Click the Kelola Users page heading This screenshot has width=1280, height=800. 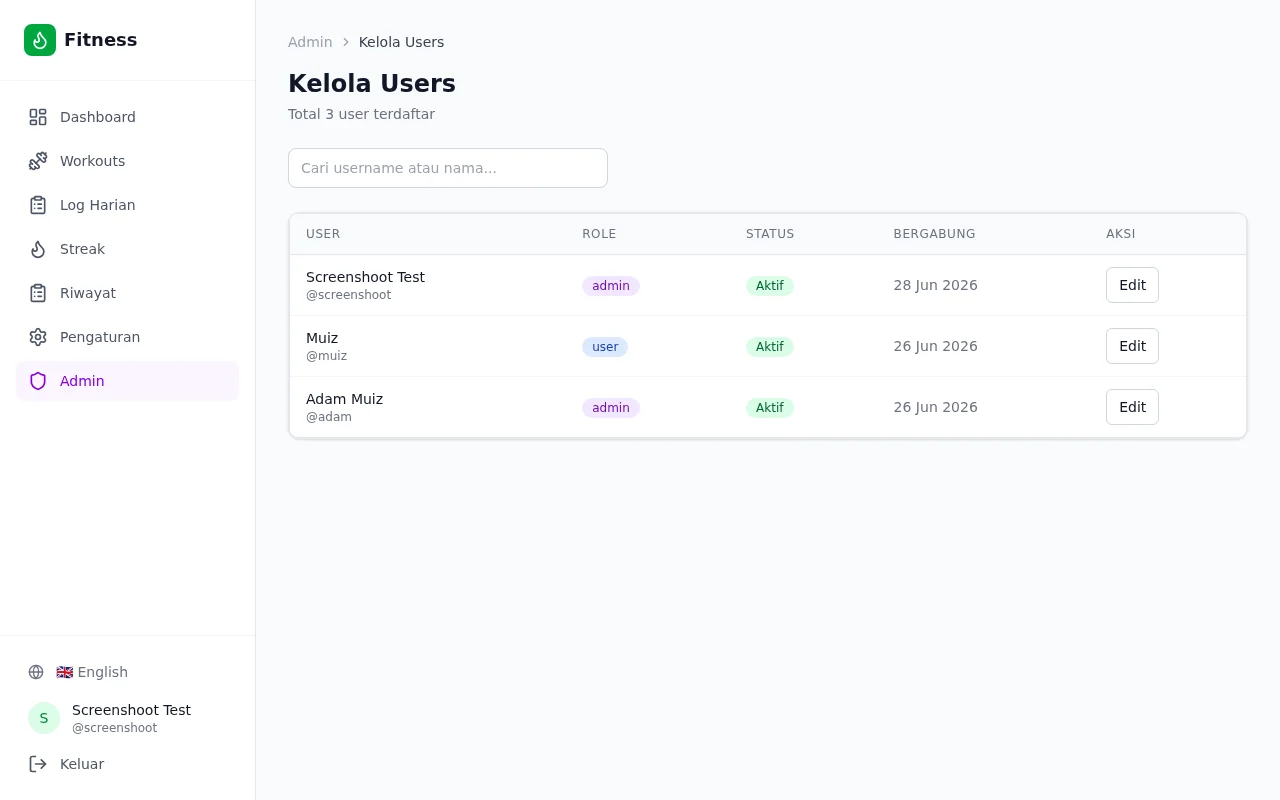[372, 84]
